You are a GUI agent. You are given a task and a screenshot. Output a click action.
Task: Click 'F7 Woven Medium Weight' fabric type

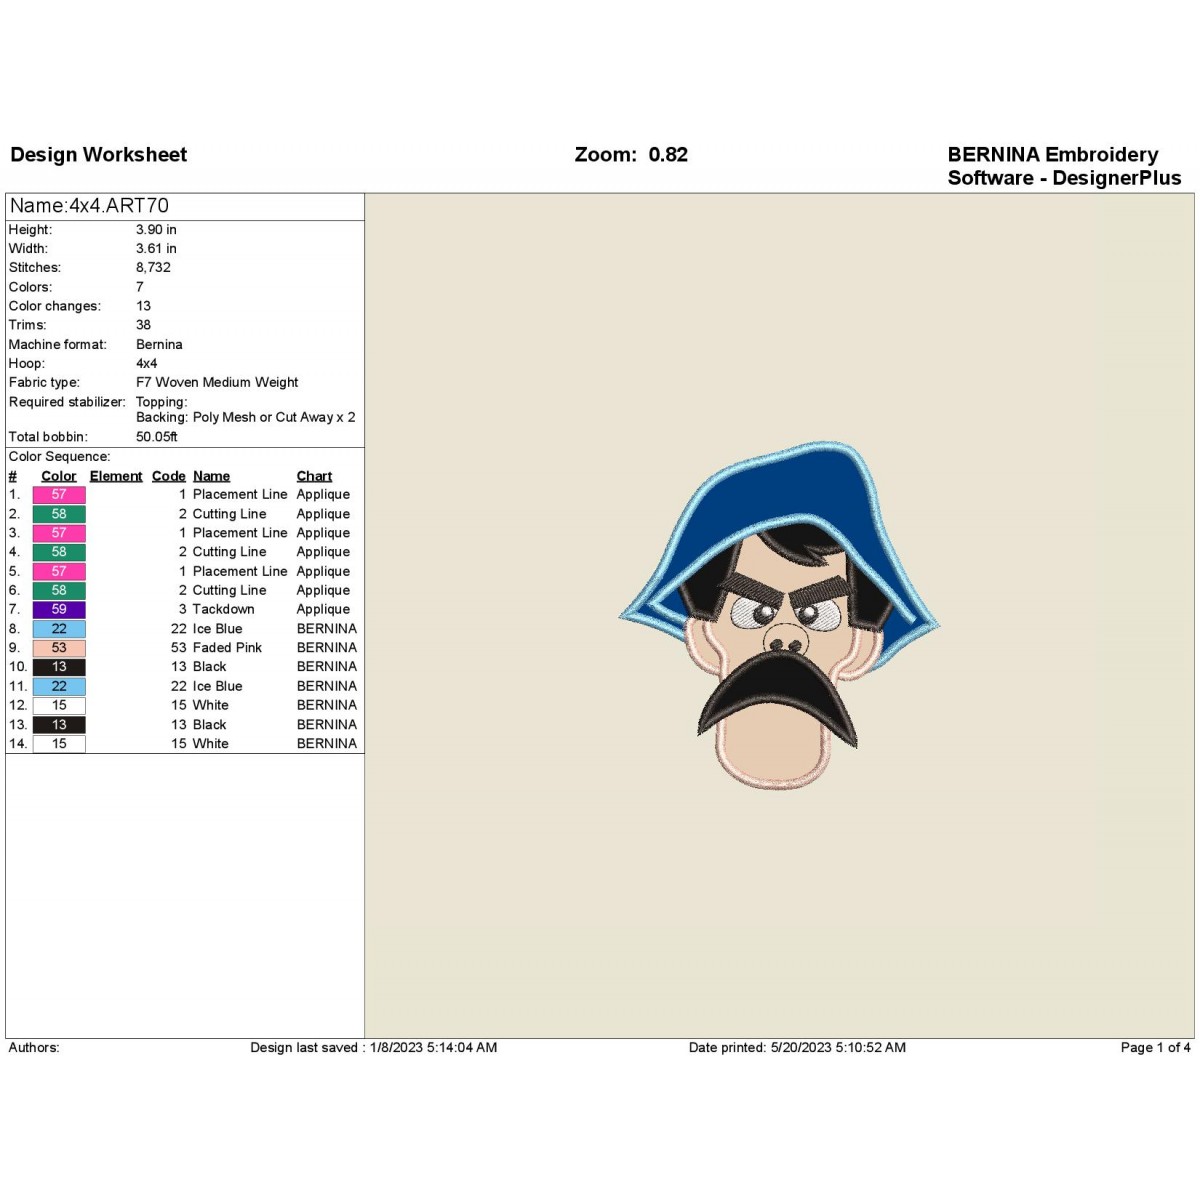click(217, 382)
